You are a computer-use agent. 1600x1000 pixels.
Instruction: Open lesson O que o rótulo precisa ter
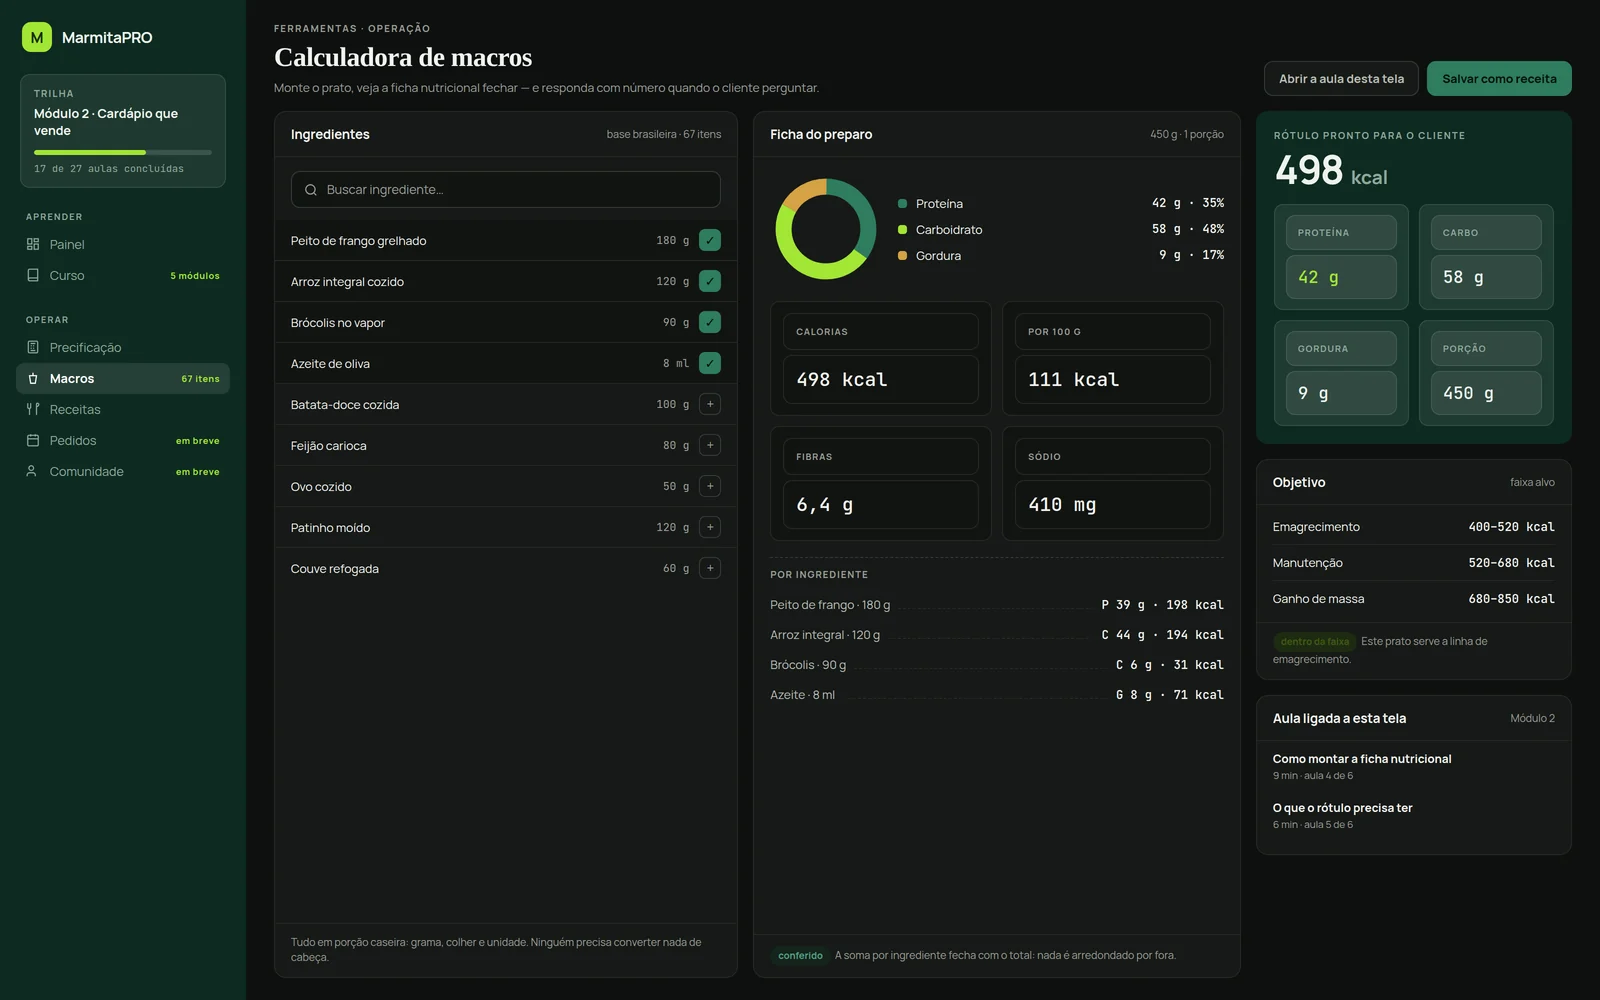(1413, 815)
